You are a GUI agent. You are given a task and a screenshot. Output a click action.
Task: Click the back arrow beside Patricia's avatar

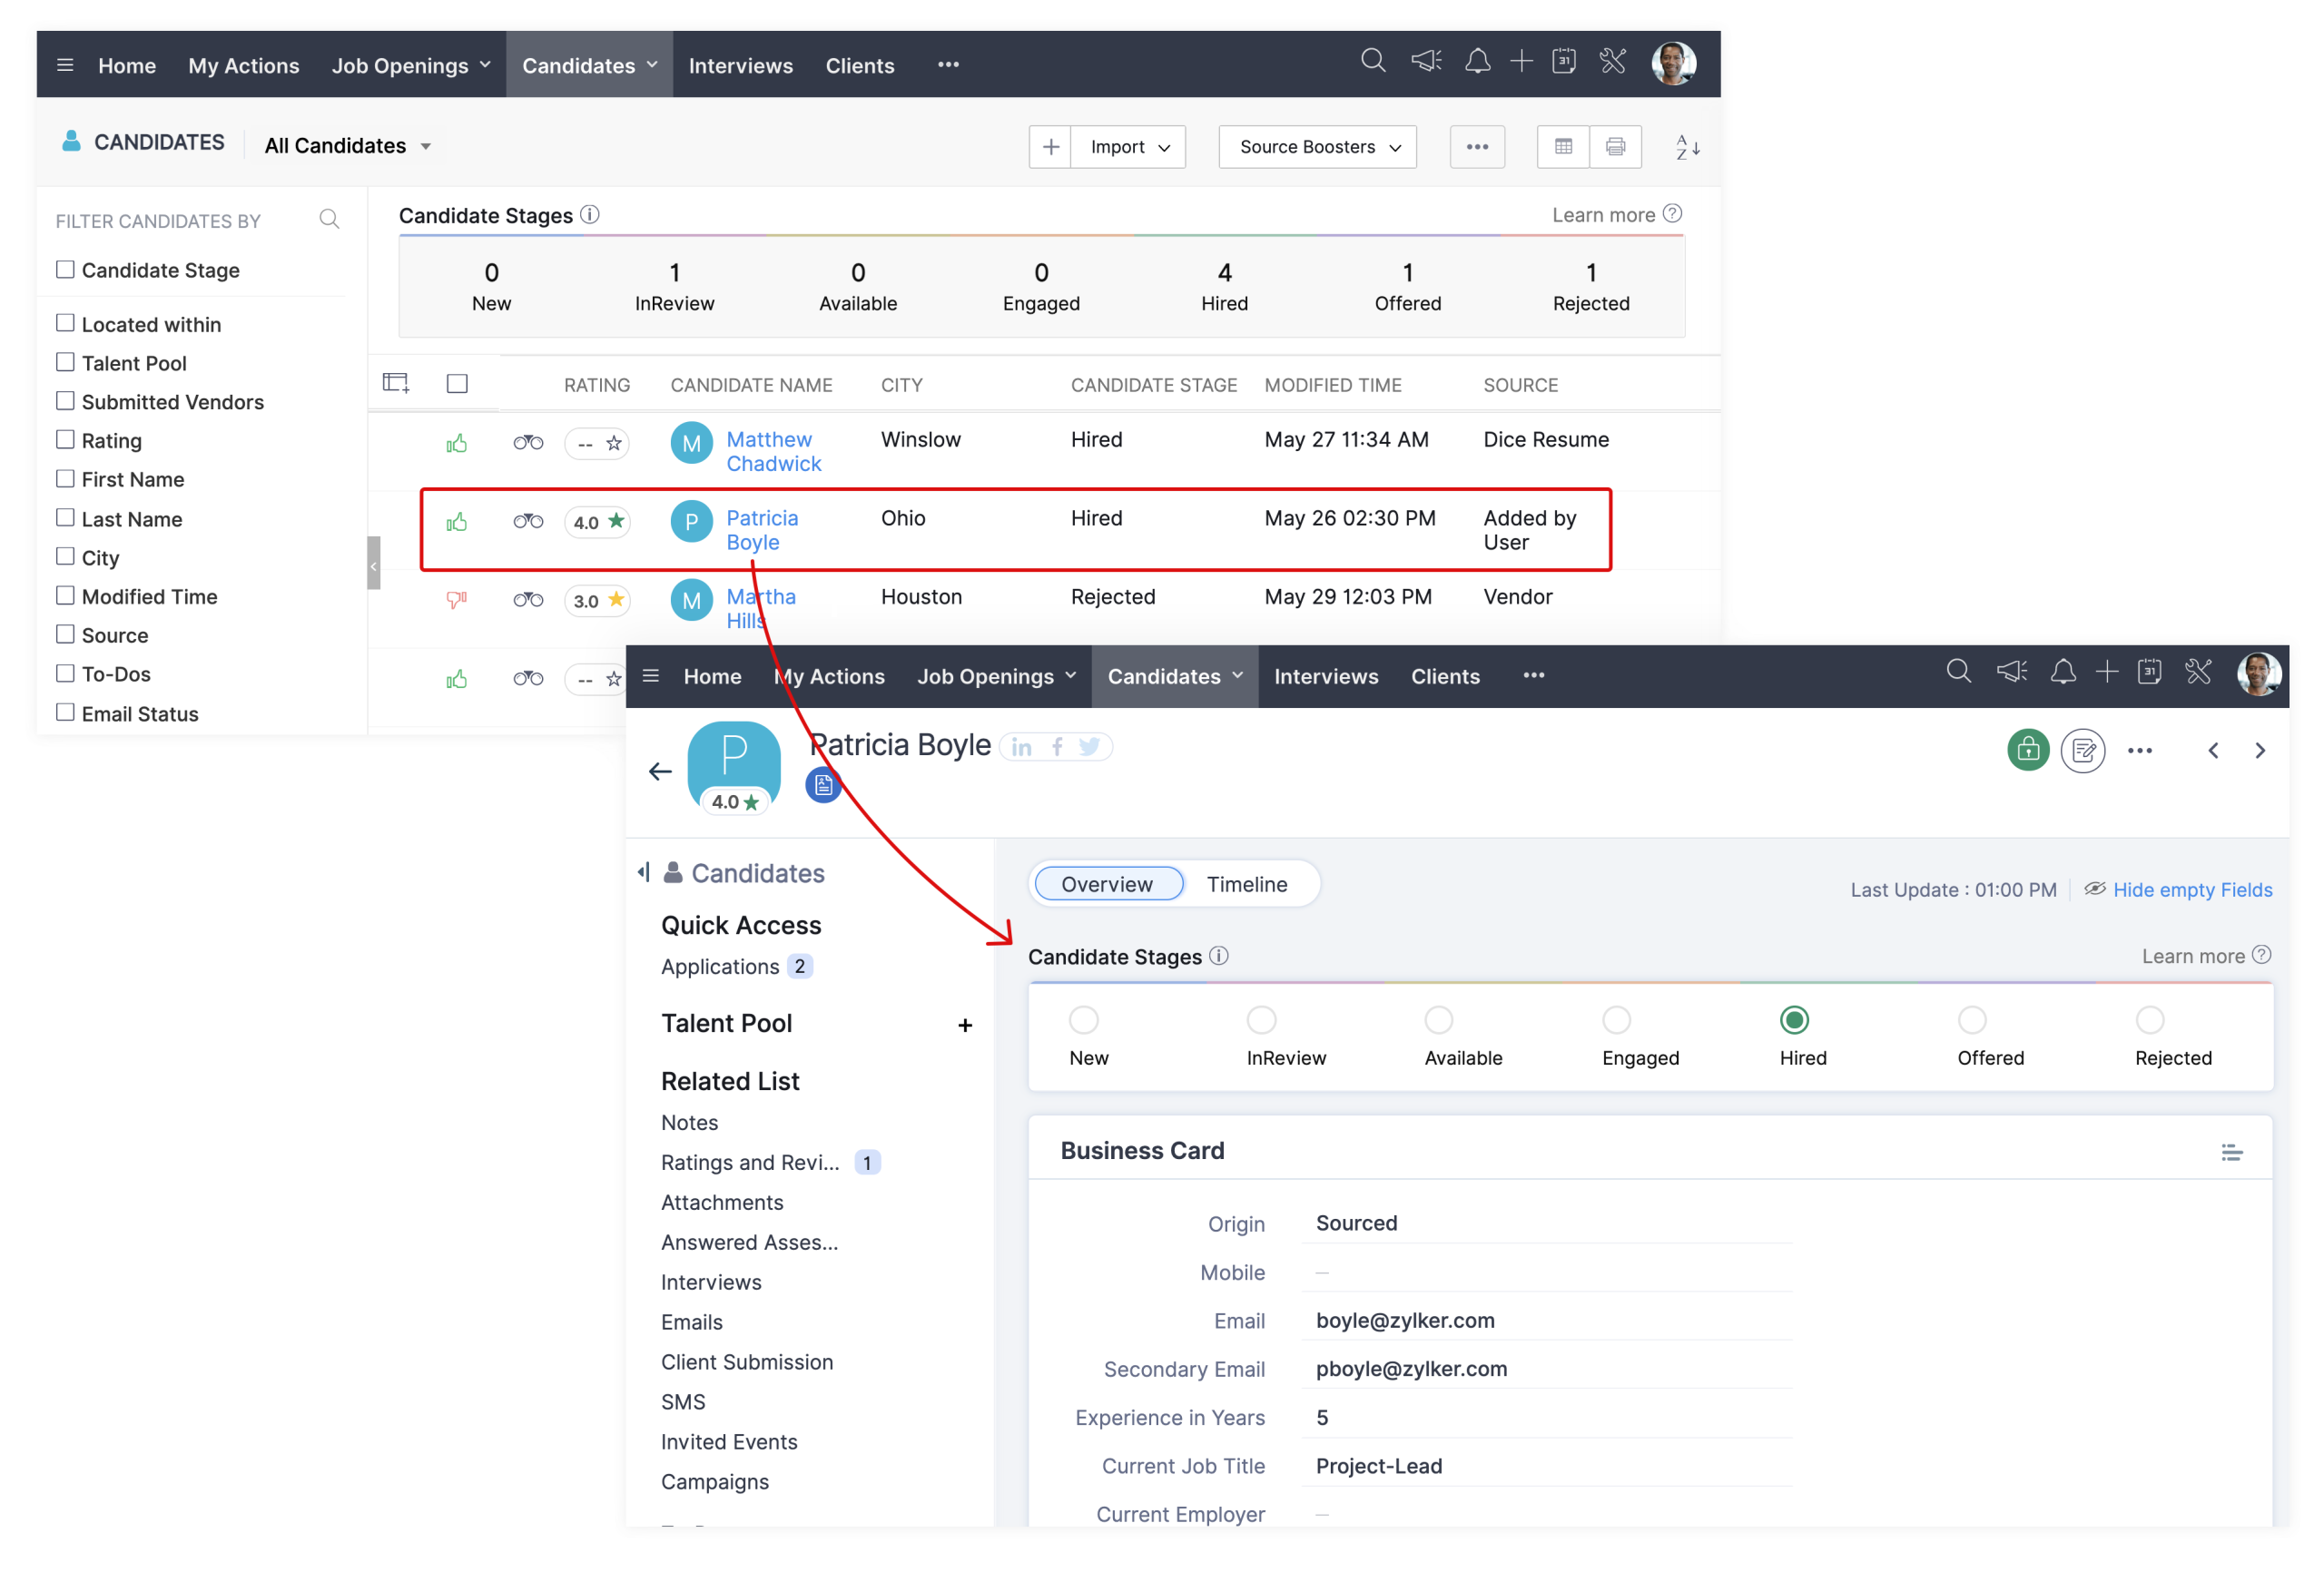point(660,771)
